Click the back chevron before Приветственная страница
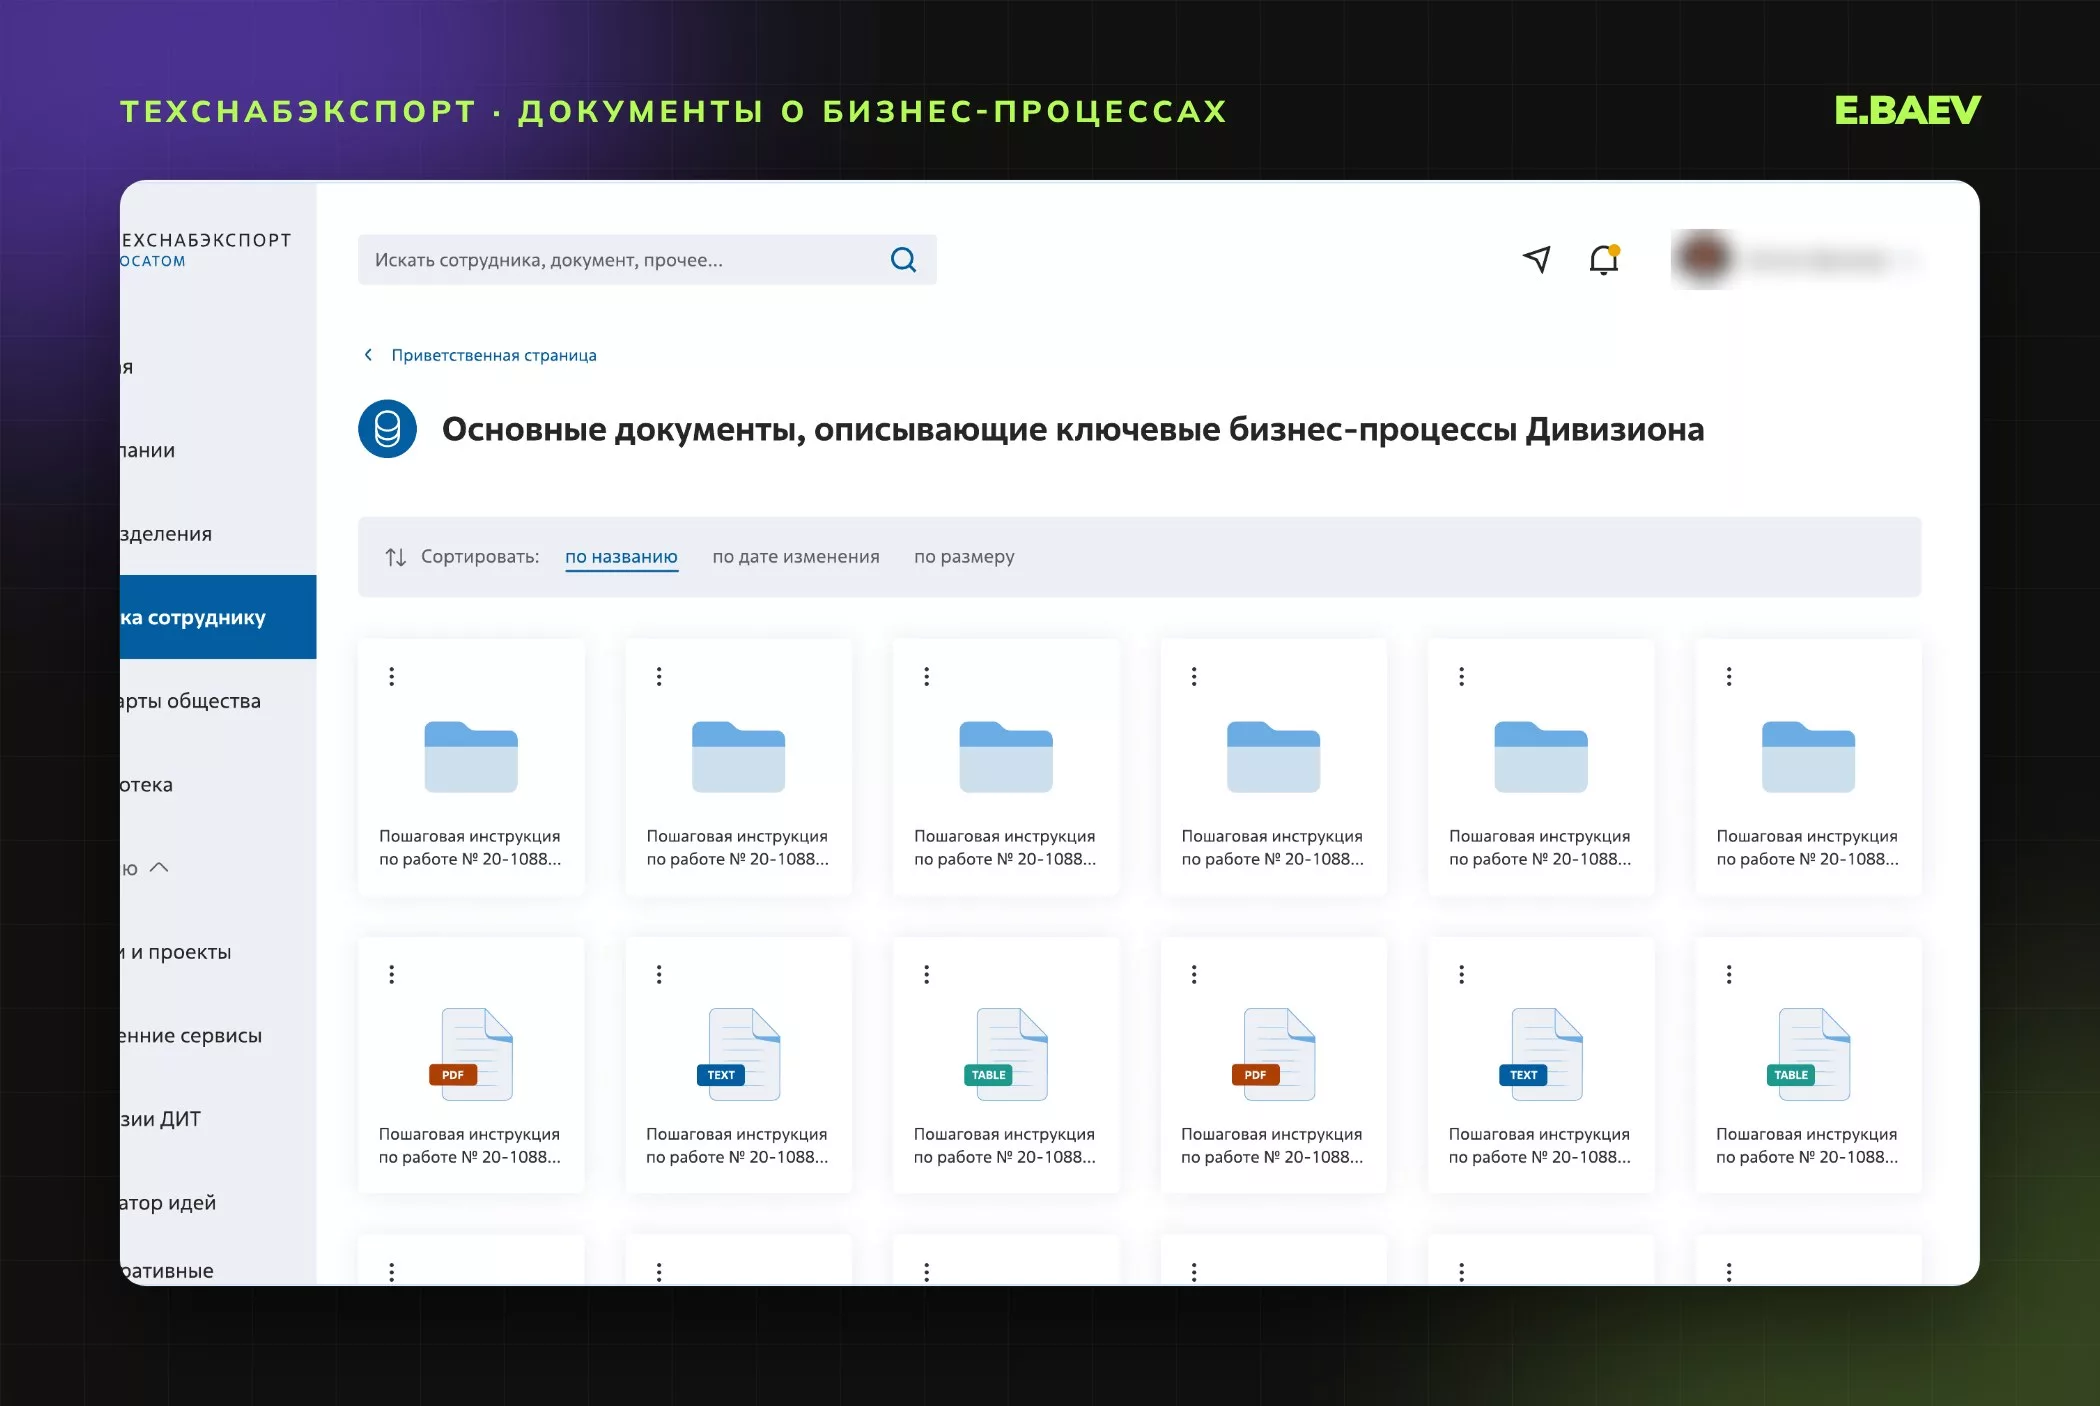The height and width of the screenshot is (1406, 2100). 368,355
